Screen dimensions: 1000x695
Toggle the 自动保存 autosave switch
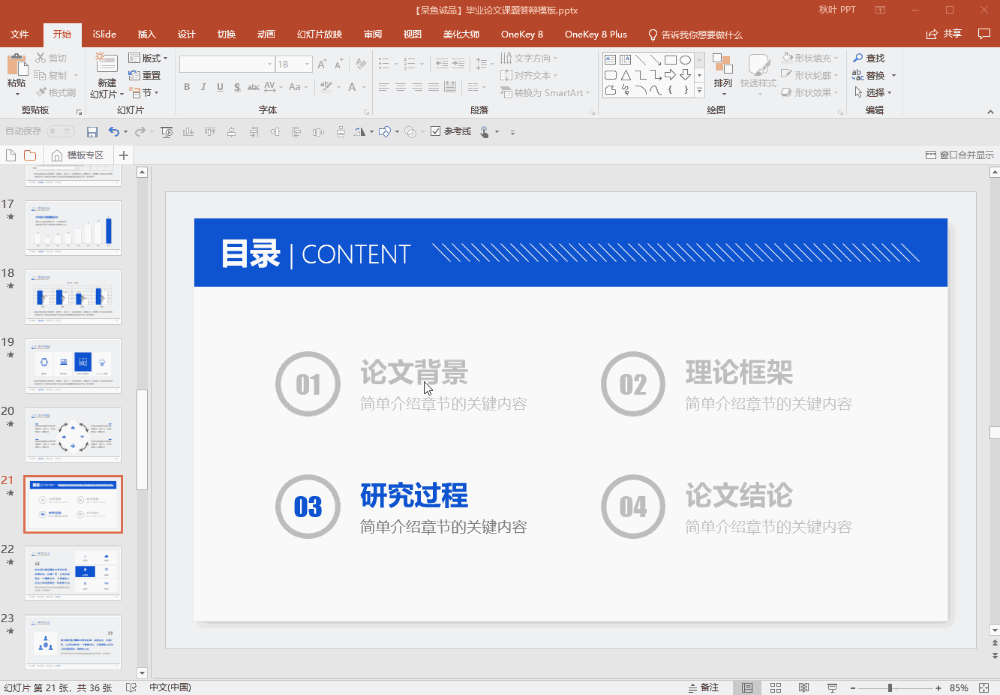tap(59, 132)
